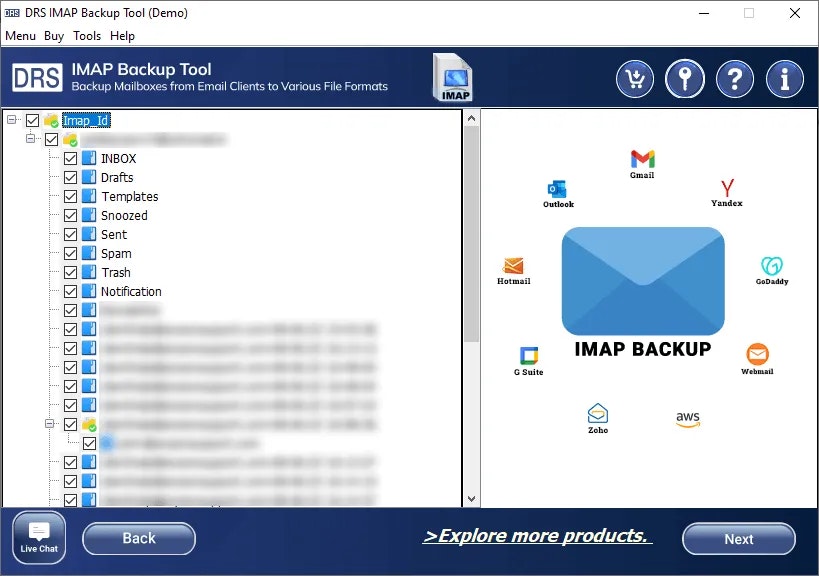Go back with the Back button
Viewport: 819px width, 576px height.
(139, 538)
